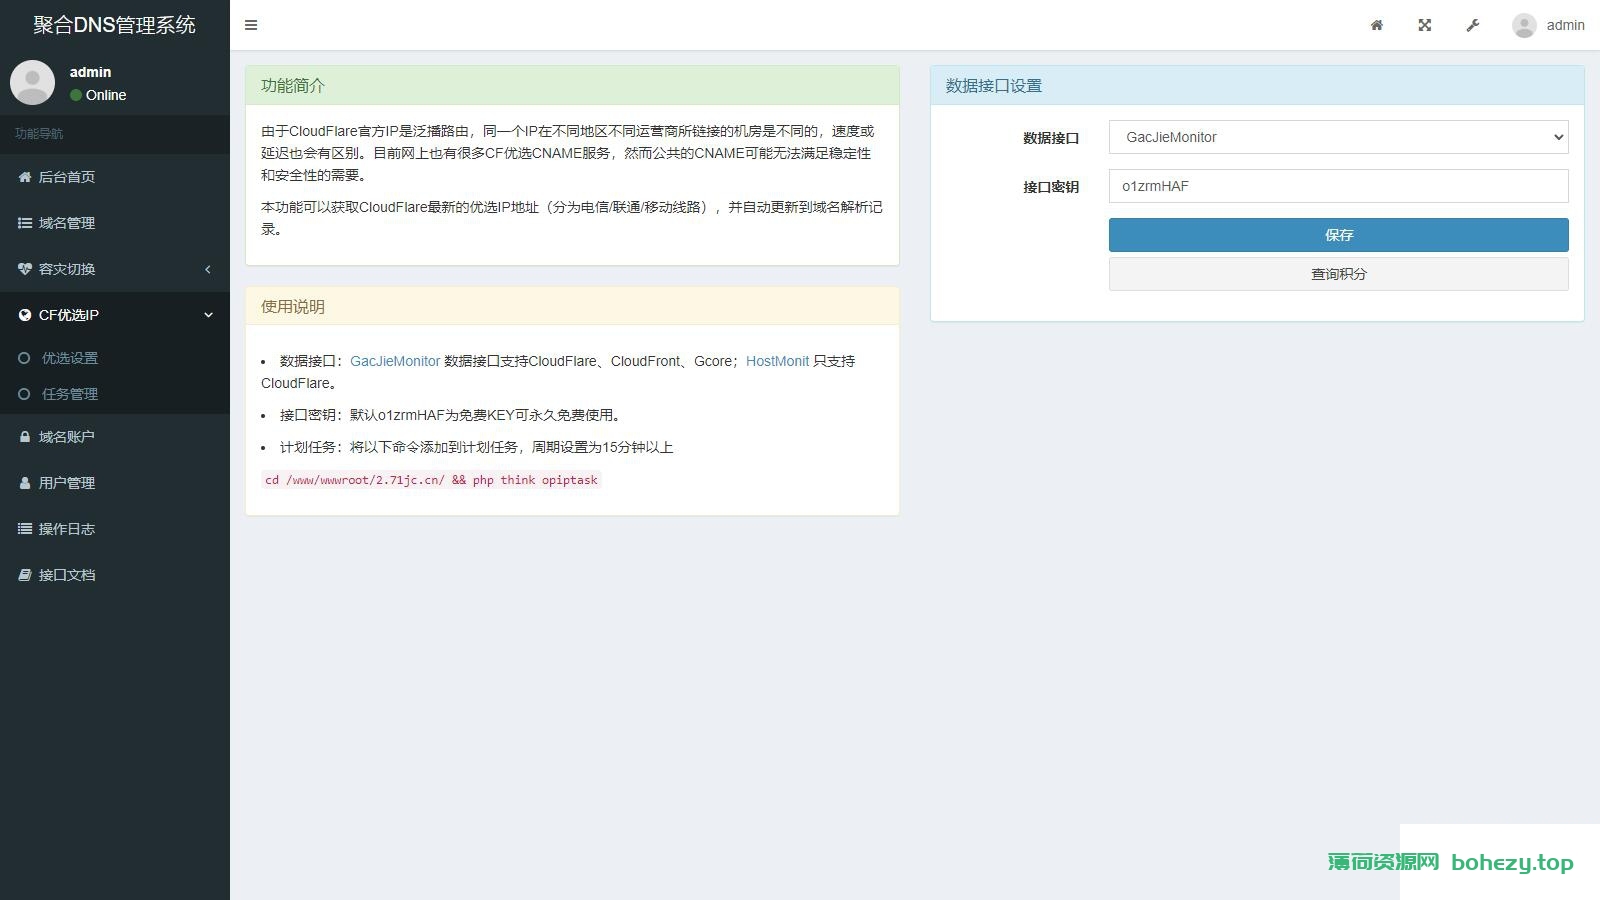Screen dimensions: 1600x900
Task: Click the circle icon beside 优选设置
Action: [25, 358]
